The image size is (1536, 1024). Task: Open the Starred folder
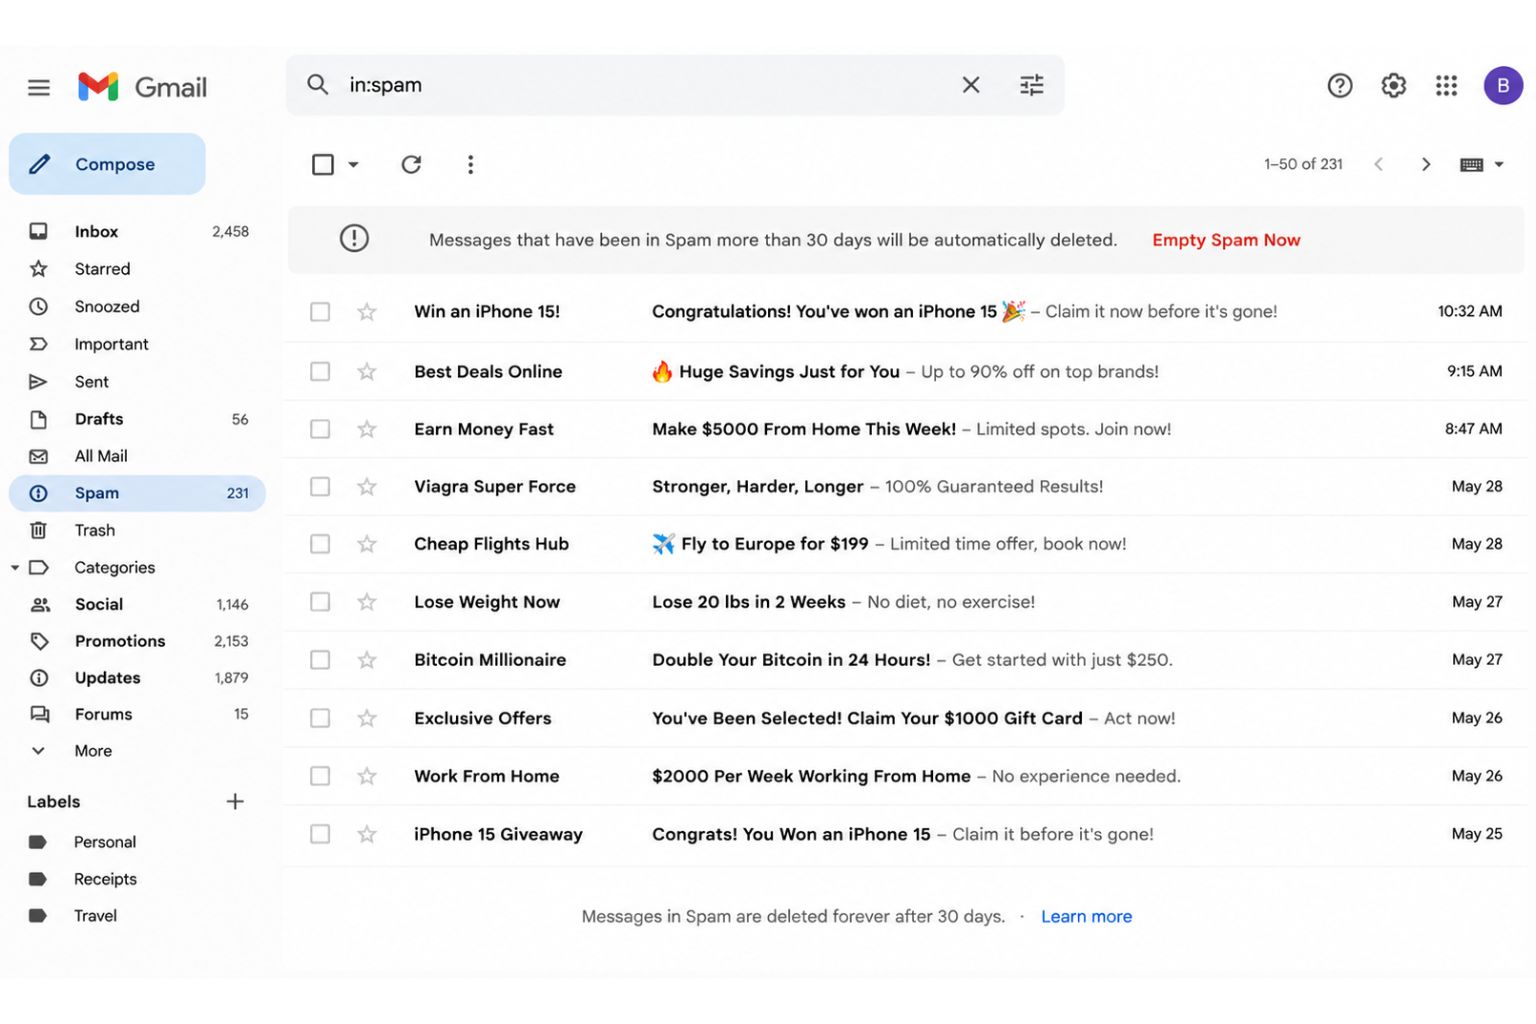tap(138, 269)
